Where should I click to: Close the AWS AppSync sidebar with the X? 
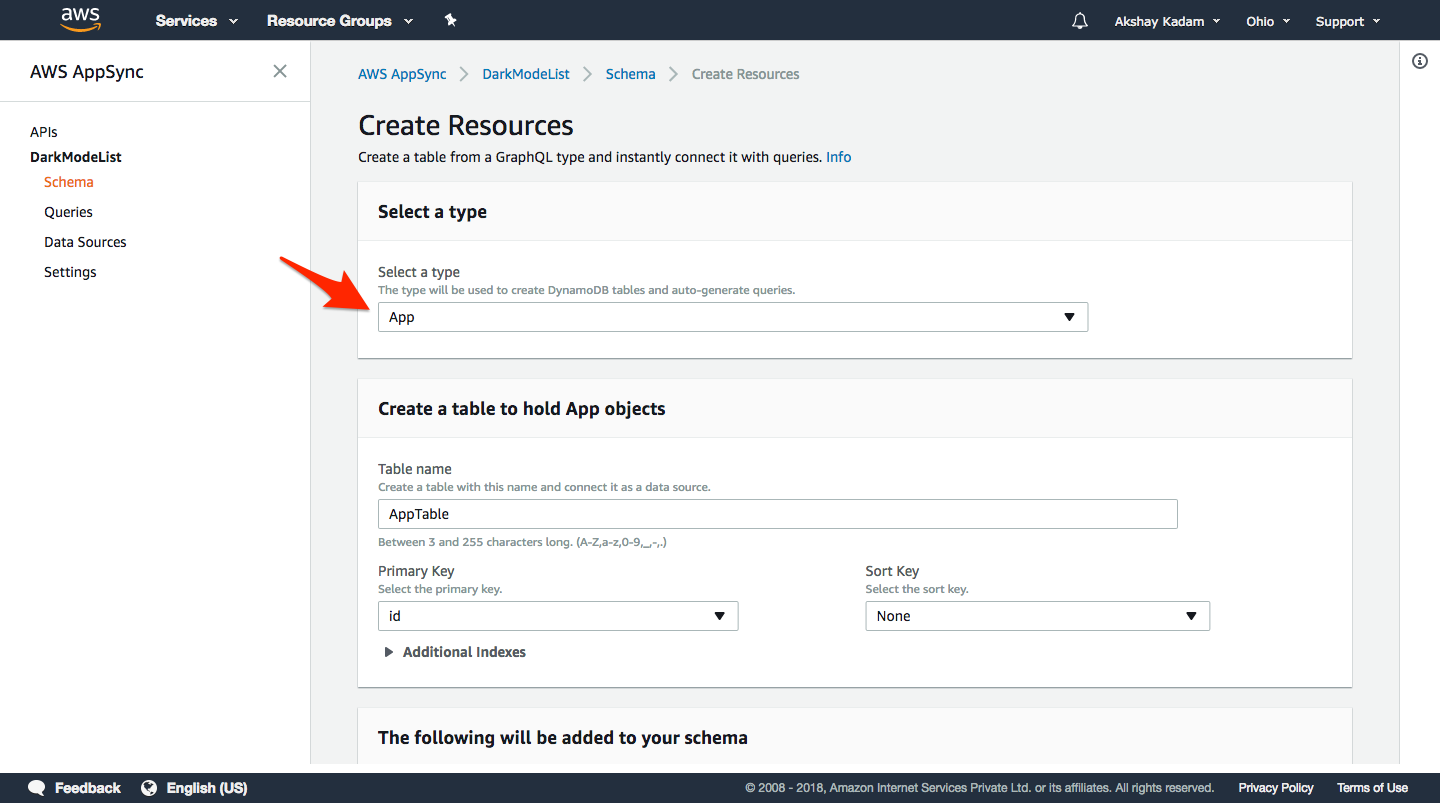click(279, 71)
